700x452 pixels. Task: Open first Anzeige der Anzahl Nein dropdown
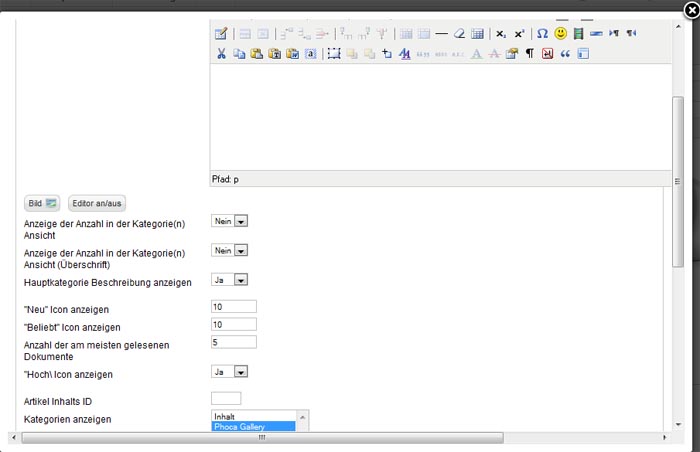tap(229, 220)
